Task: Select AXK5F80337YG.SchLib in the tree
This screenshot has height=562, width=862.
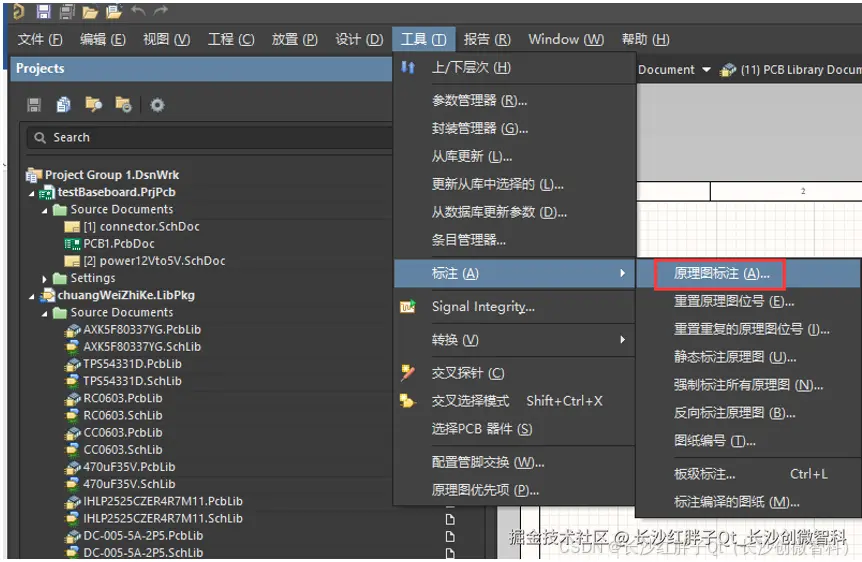Action: pos(142,346)
